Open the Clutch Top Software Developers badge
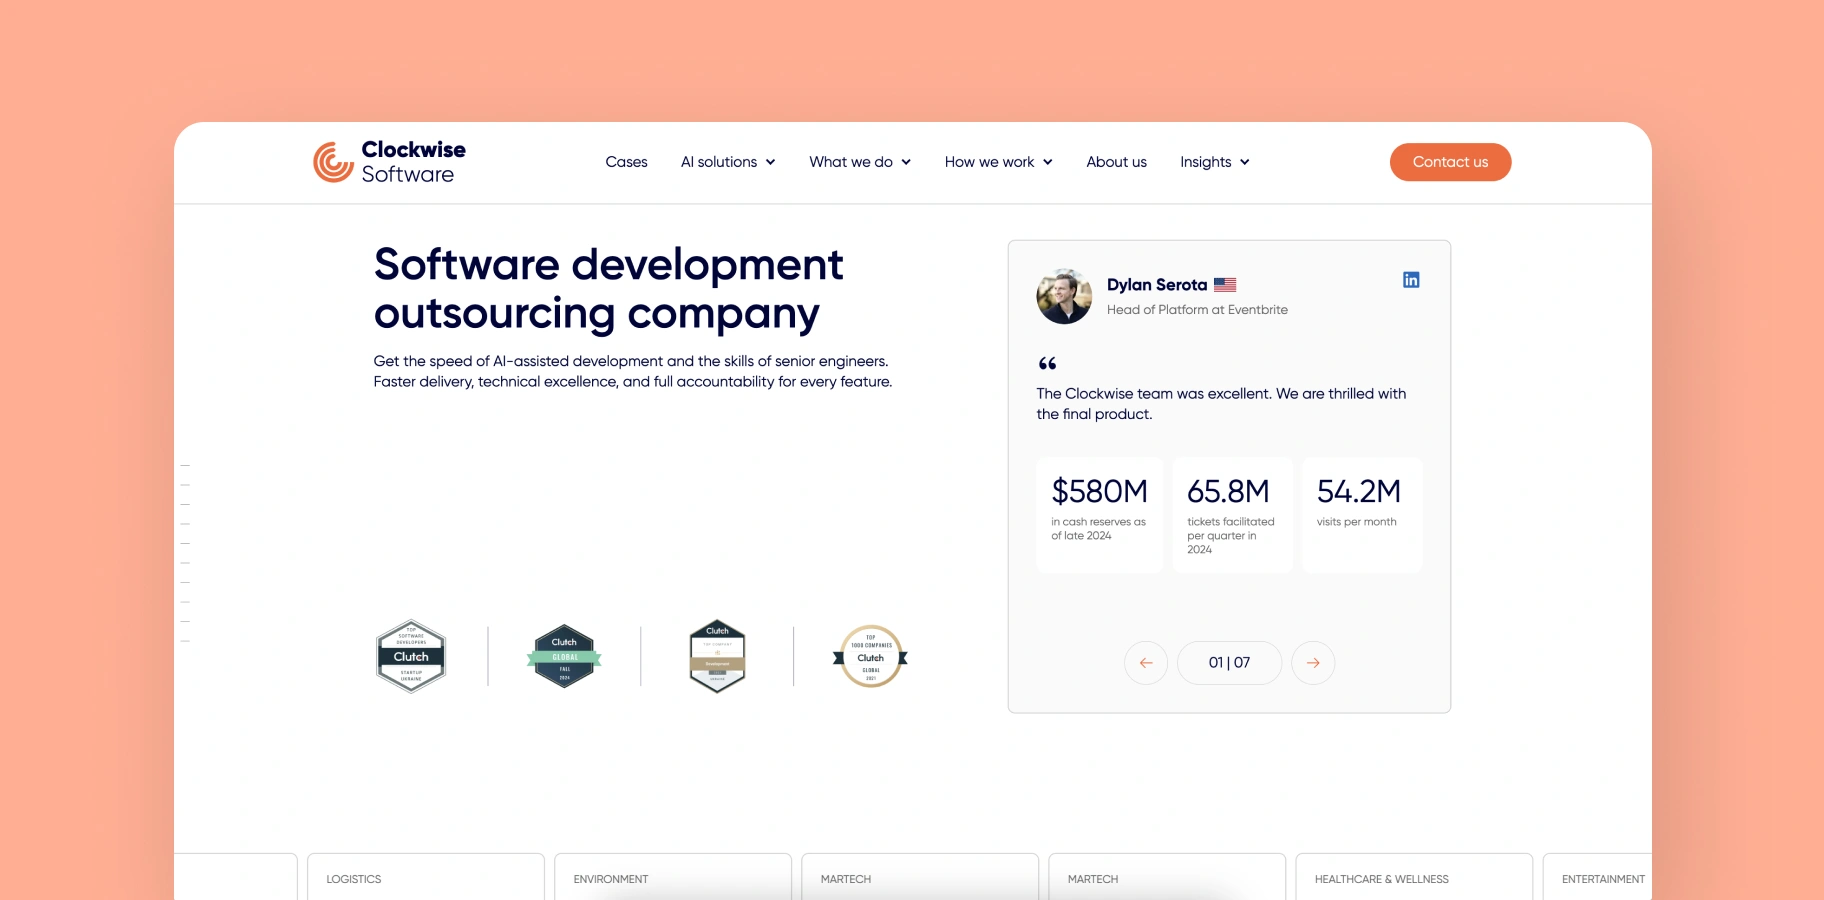This screenshot has height=900, width=1824. tap(411, 656)
